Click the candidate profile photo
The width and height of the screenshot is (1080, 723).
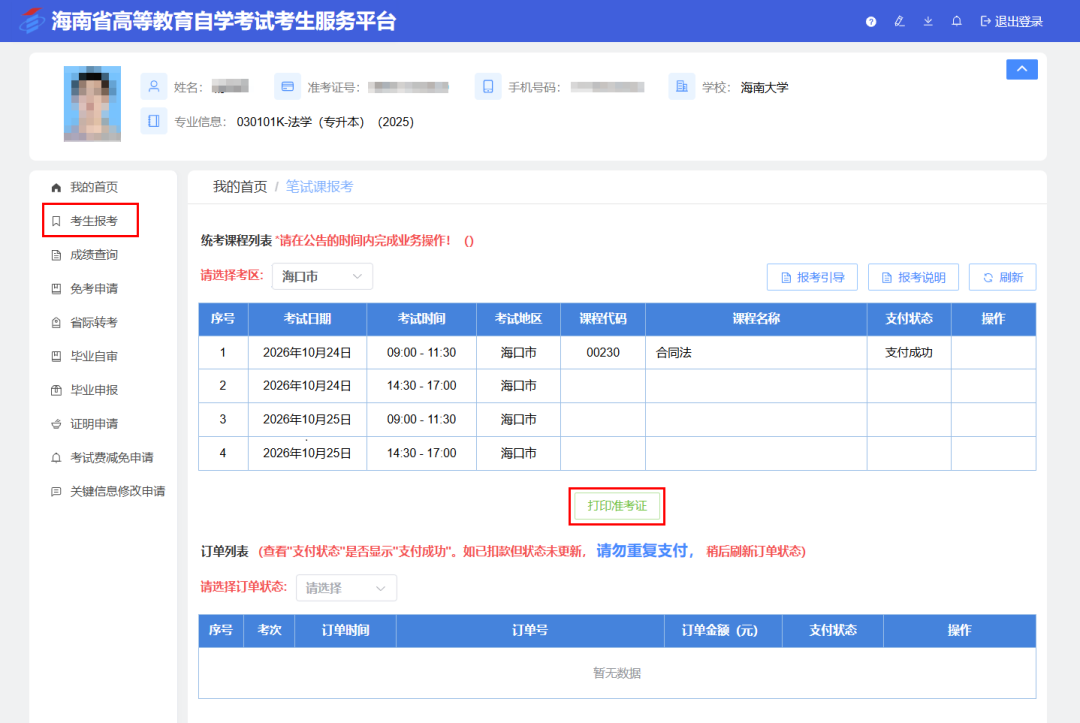92,104
